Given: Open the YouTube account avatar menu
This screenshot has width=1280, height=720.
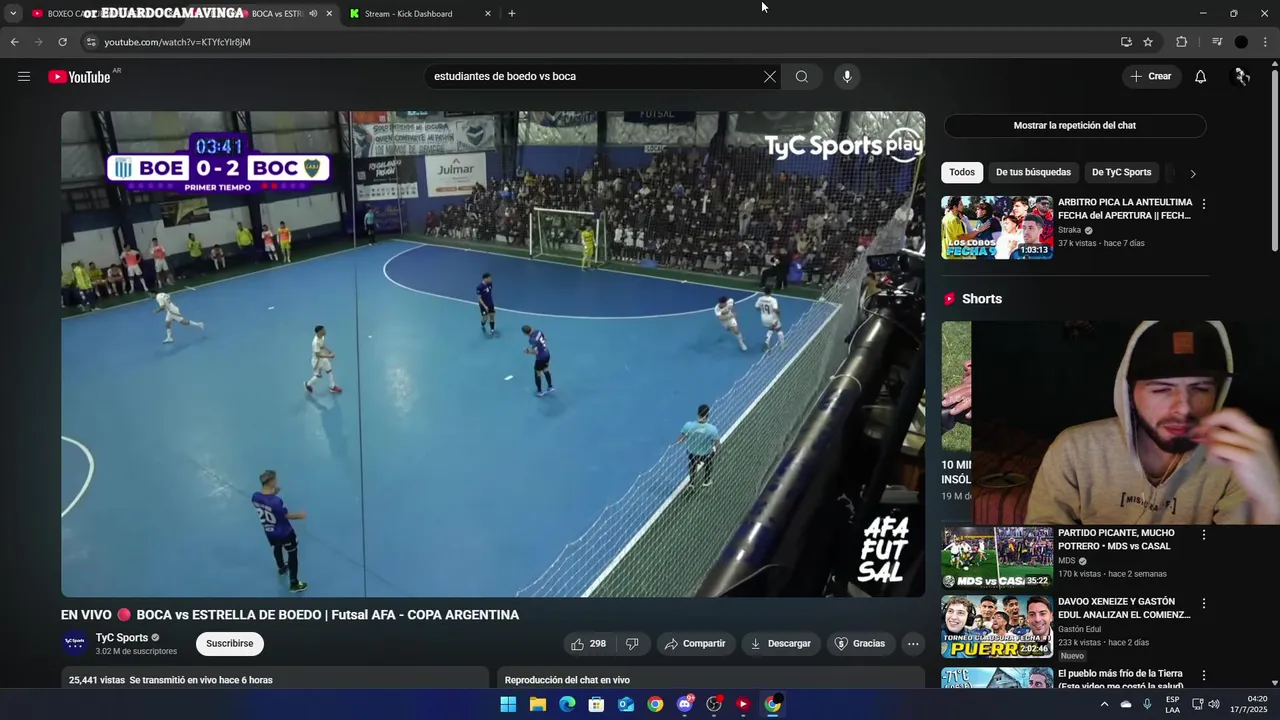Looking at the screenshot, I should coord(1241,76).
